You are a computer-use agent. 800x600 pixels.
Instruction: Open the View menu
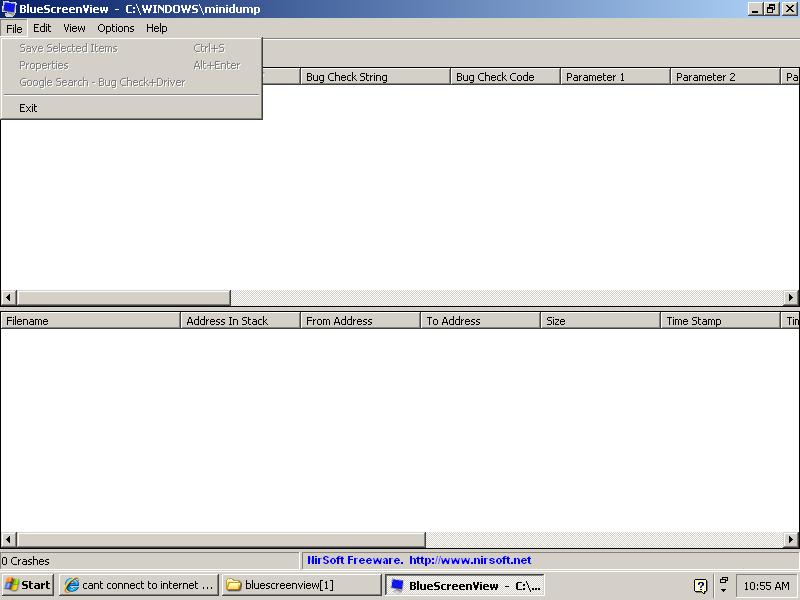coord(74,28)
